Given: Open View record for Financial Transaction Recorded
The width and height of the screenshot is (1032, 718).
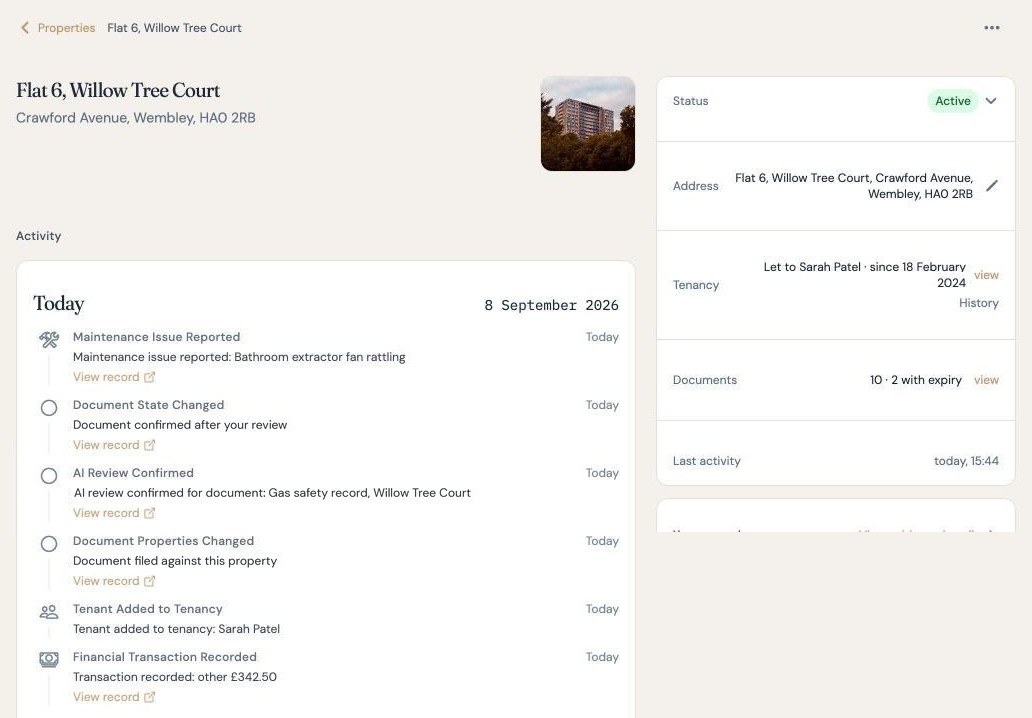Looking at the screenshot, I should pyautogui.click(x=106, y=697).
